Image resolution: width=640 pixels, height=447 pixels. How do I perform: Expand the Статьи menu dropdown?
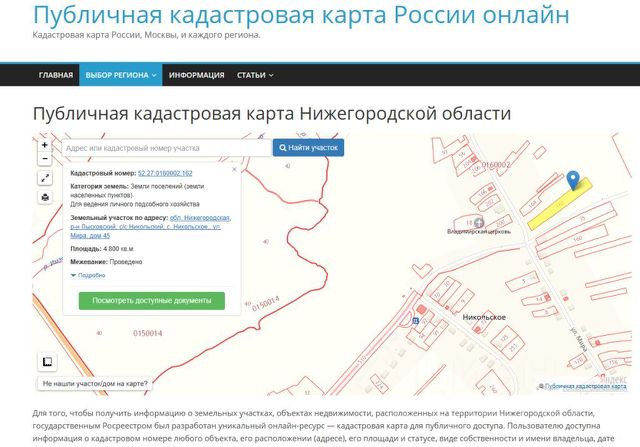(255, 75)
